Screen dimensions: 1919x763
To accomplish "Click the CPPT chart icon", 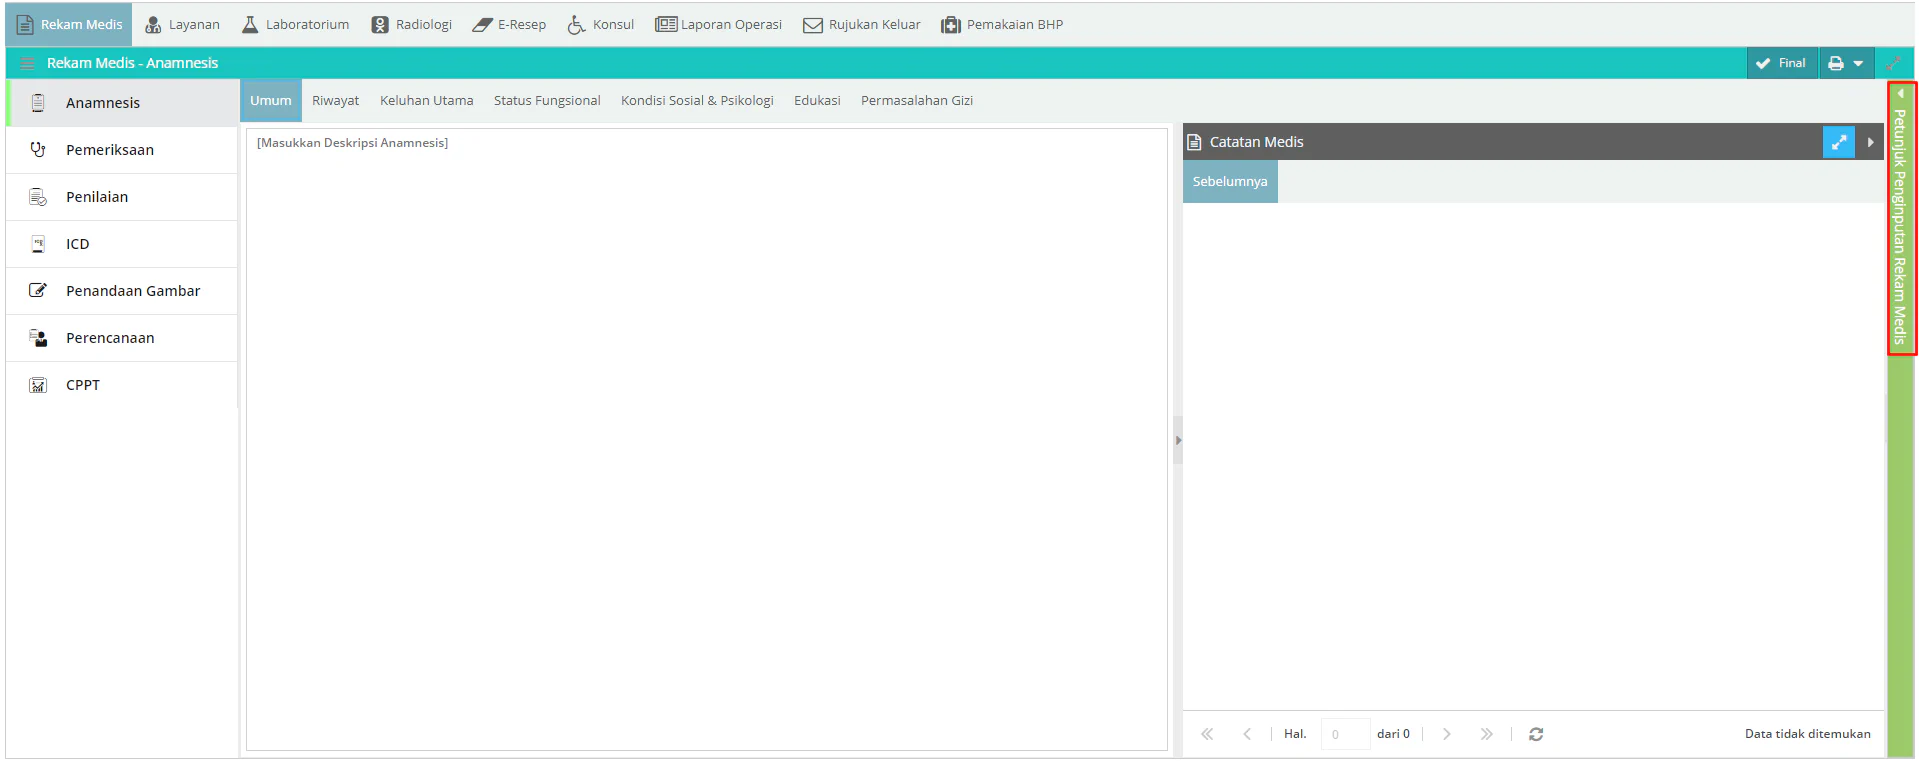I will (38, 385).
